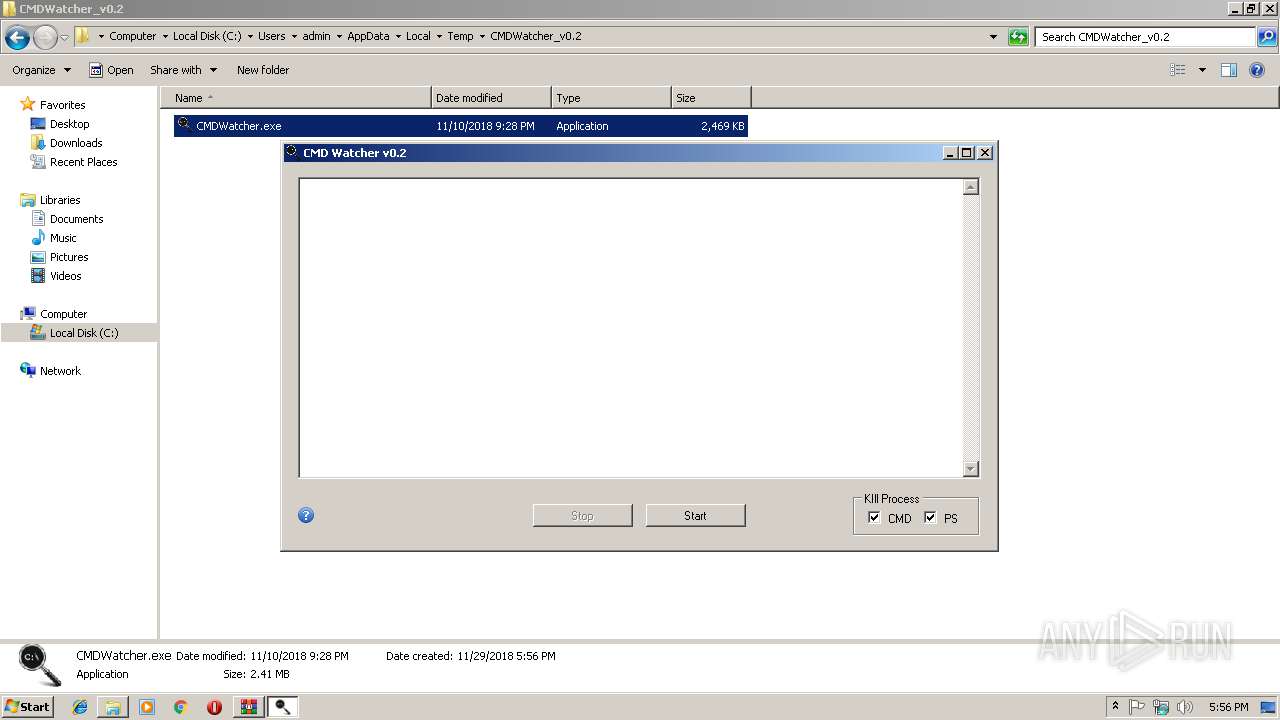Image resolution: width=1280 pixels, height=720 pixels.
Task: Expand the Share with dropdown
Action: [x=183, y=70]
